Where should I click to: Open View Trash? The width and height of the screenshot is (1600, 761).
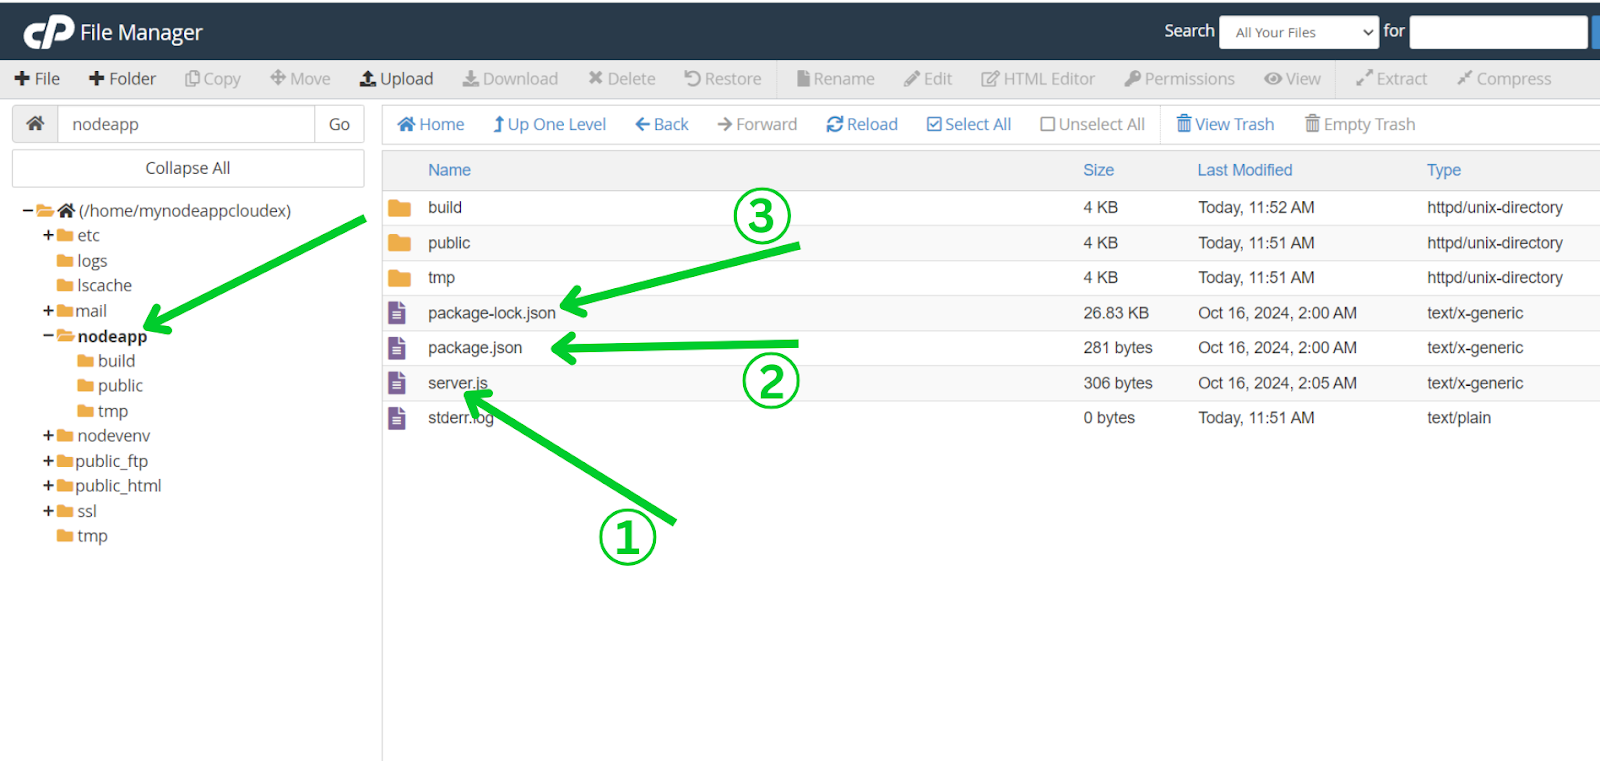(1225, 124)
